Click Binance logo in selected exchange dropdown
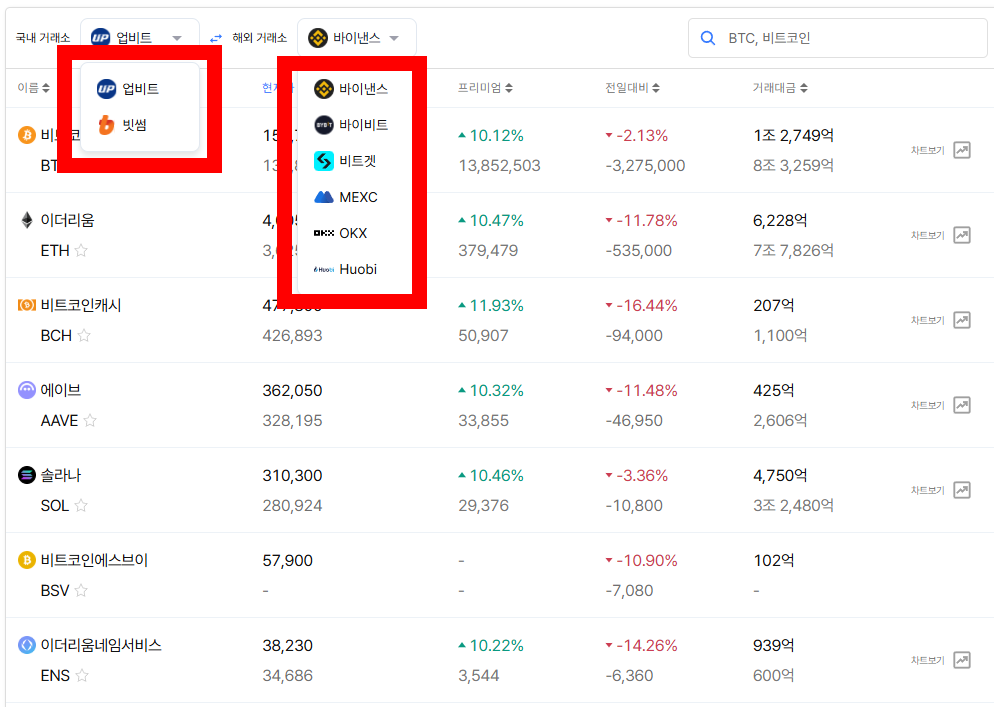The height and width of the screenshot is (707, 994). click(318, 38)
